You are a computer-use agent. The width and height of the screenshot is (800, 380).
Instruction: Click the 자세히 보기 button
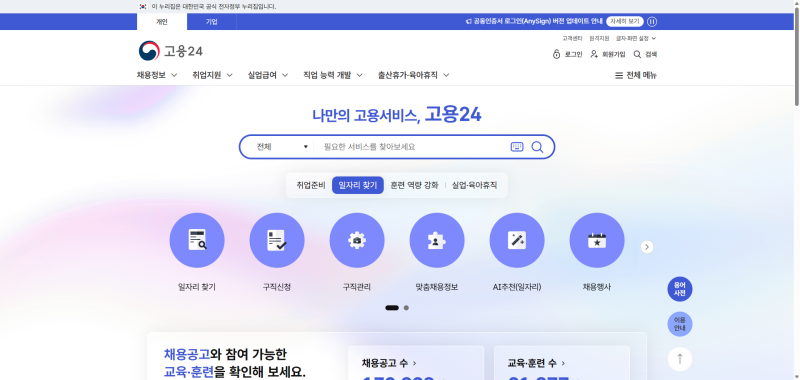coord(625,21)
